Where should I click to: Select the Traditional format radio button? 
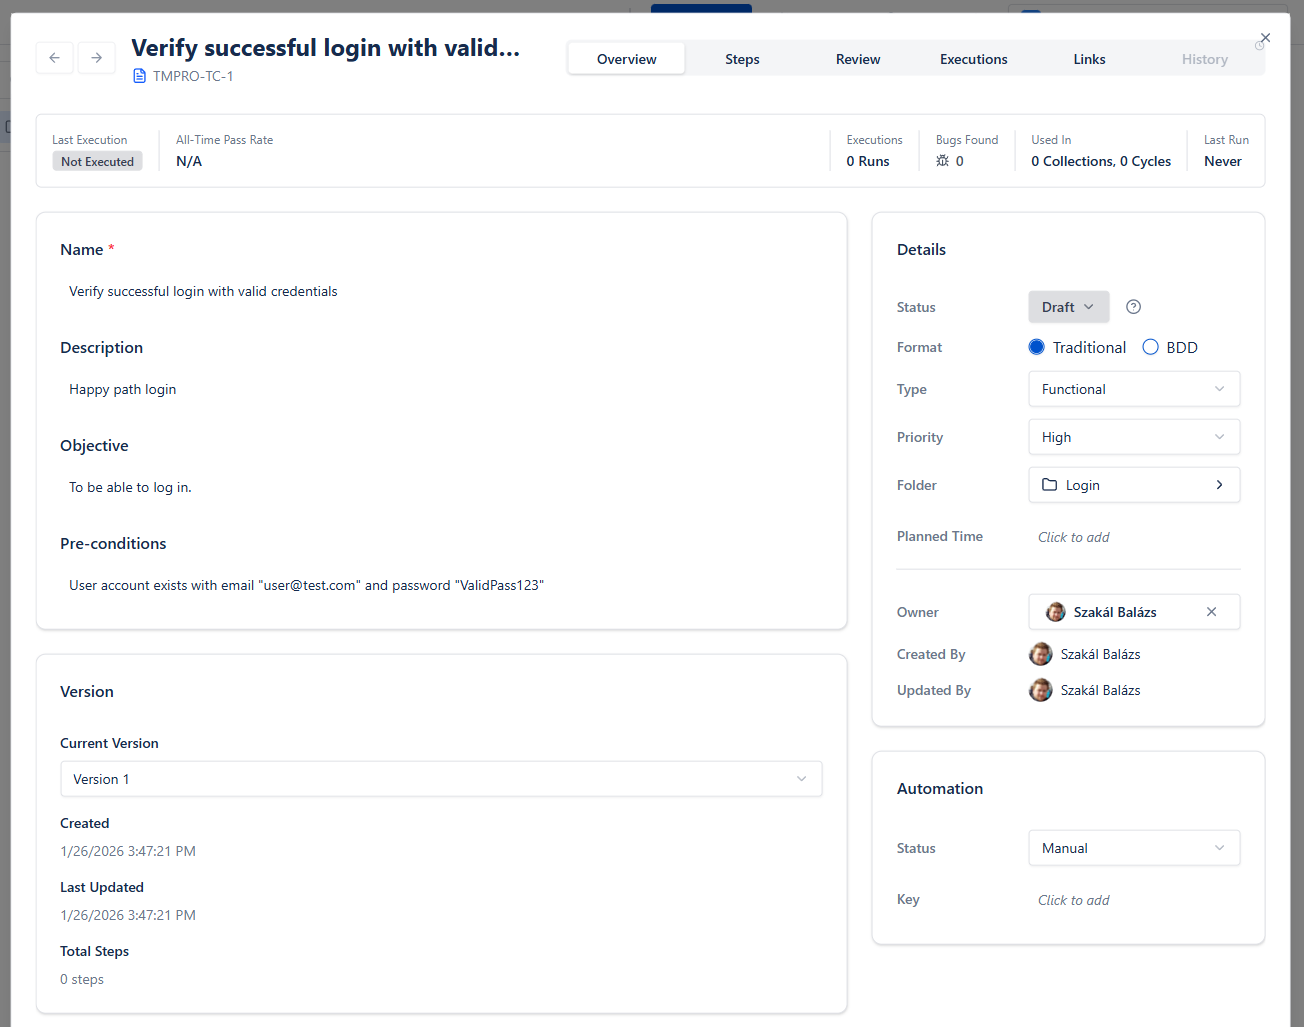tap(1036, 347)
